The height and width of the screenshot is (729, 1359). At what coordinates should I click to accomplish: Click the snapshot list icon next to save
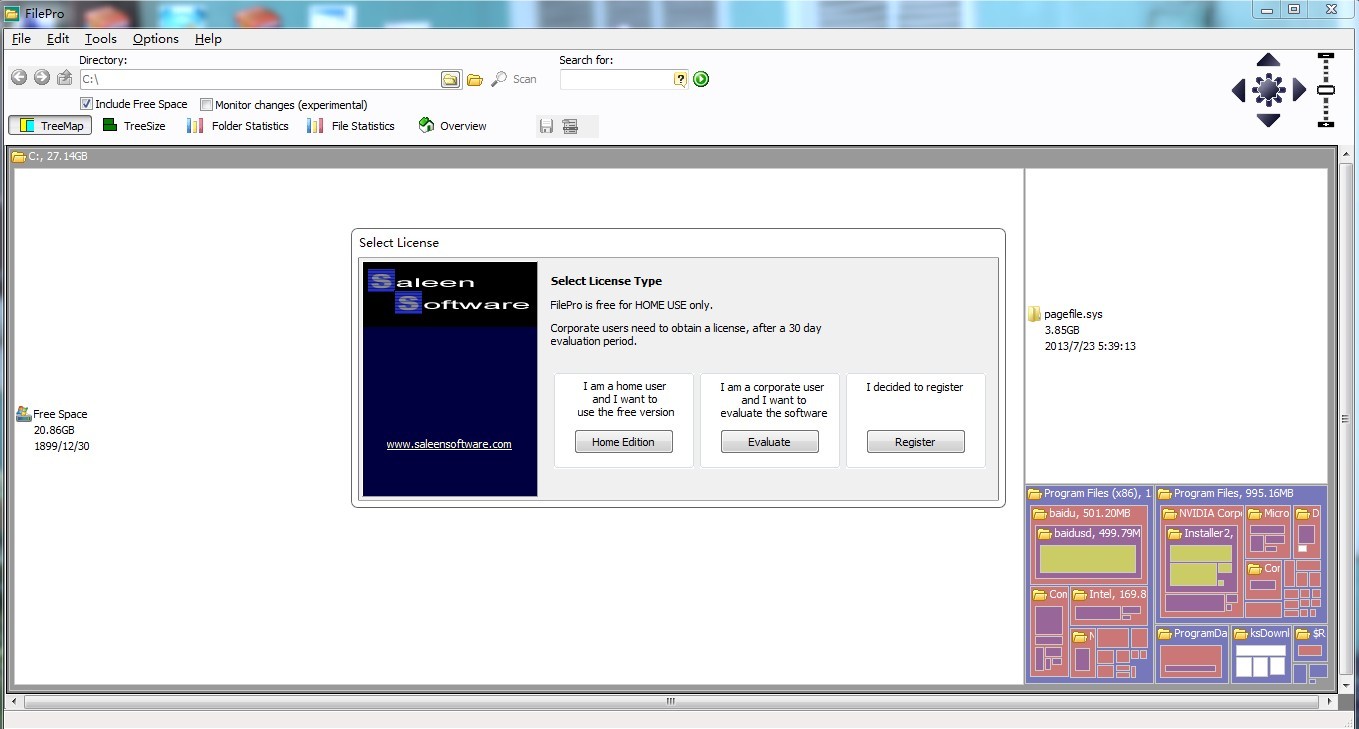coord(570,126)
